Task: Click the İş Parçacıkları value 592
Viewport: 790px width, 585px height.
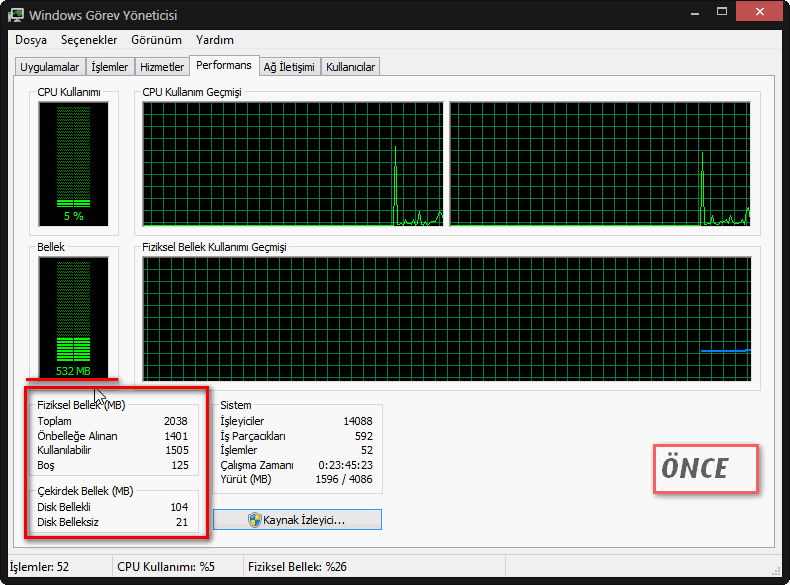Action: pyautogui.click(x=364, y=436)
